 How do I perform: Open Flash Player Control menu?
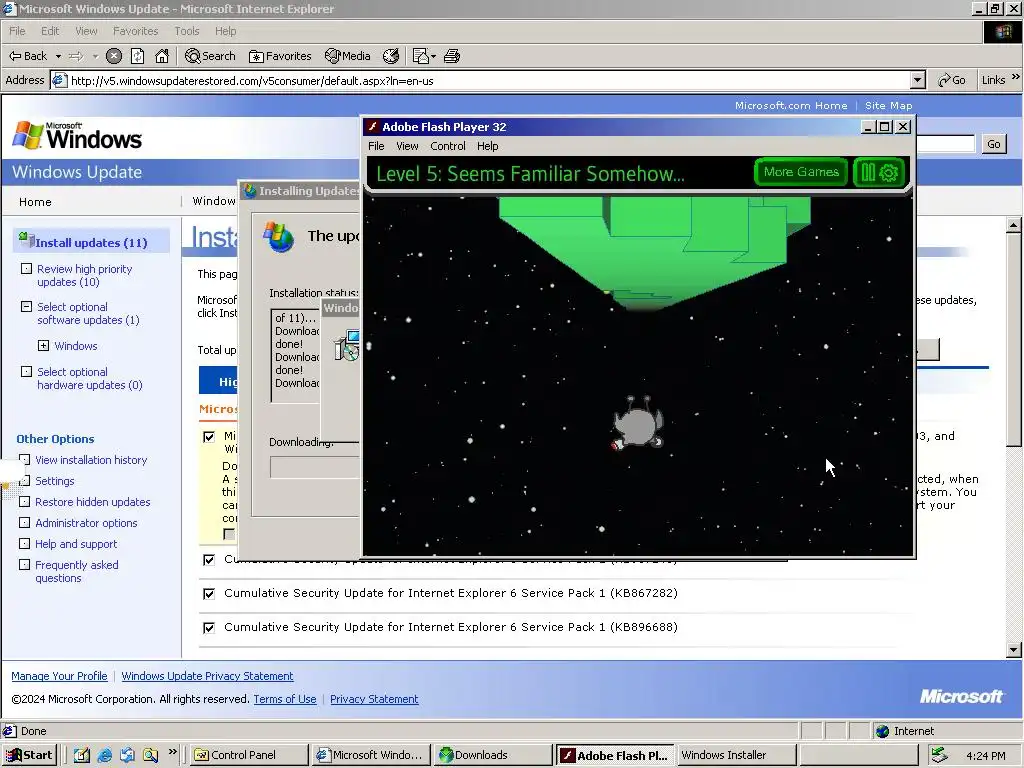pos(447,146)
